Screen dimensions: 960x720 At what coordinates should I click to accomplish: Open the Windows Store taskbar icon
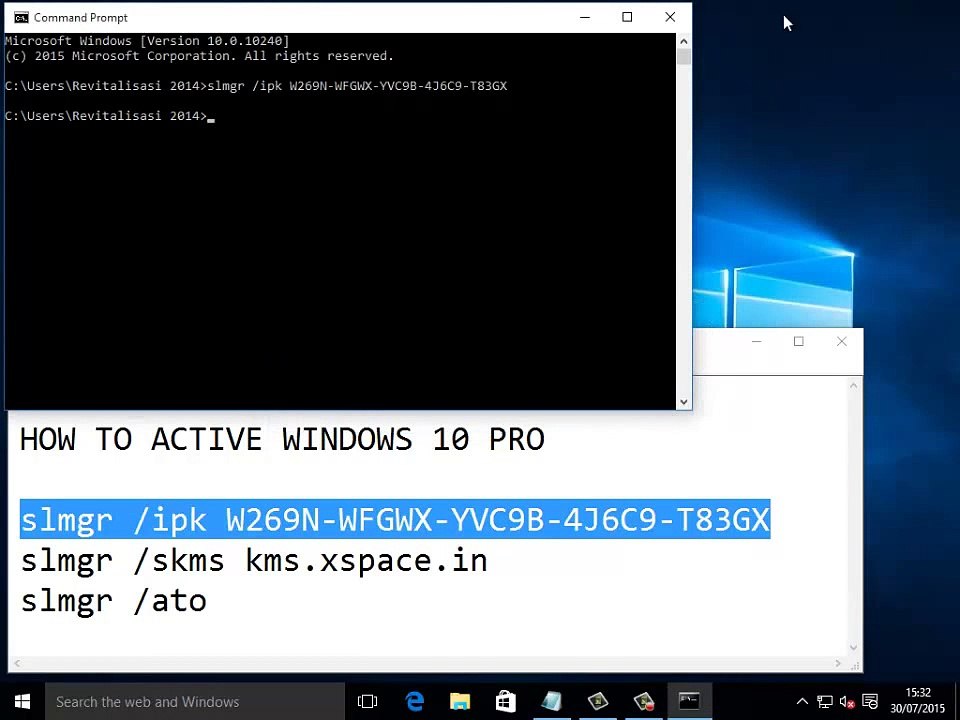pyautogui.click(x=506, y=702)
